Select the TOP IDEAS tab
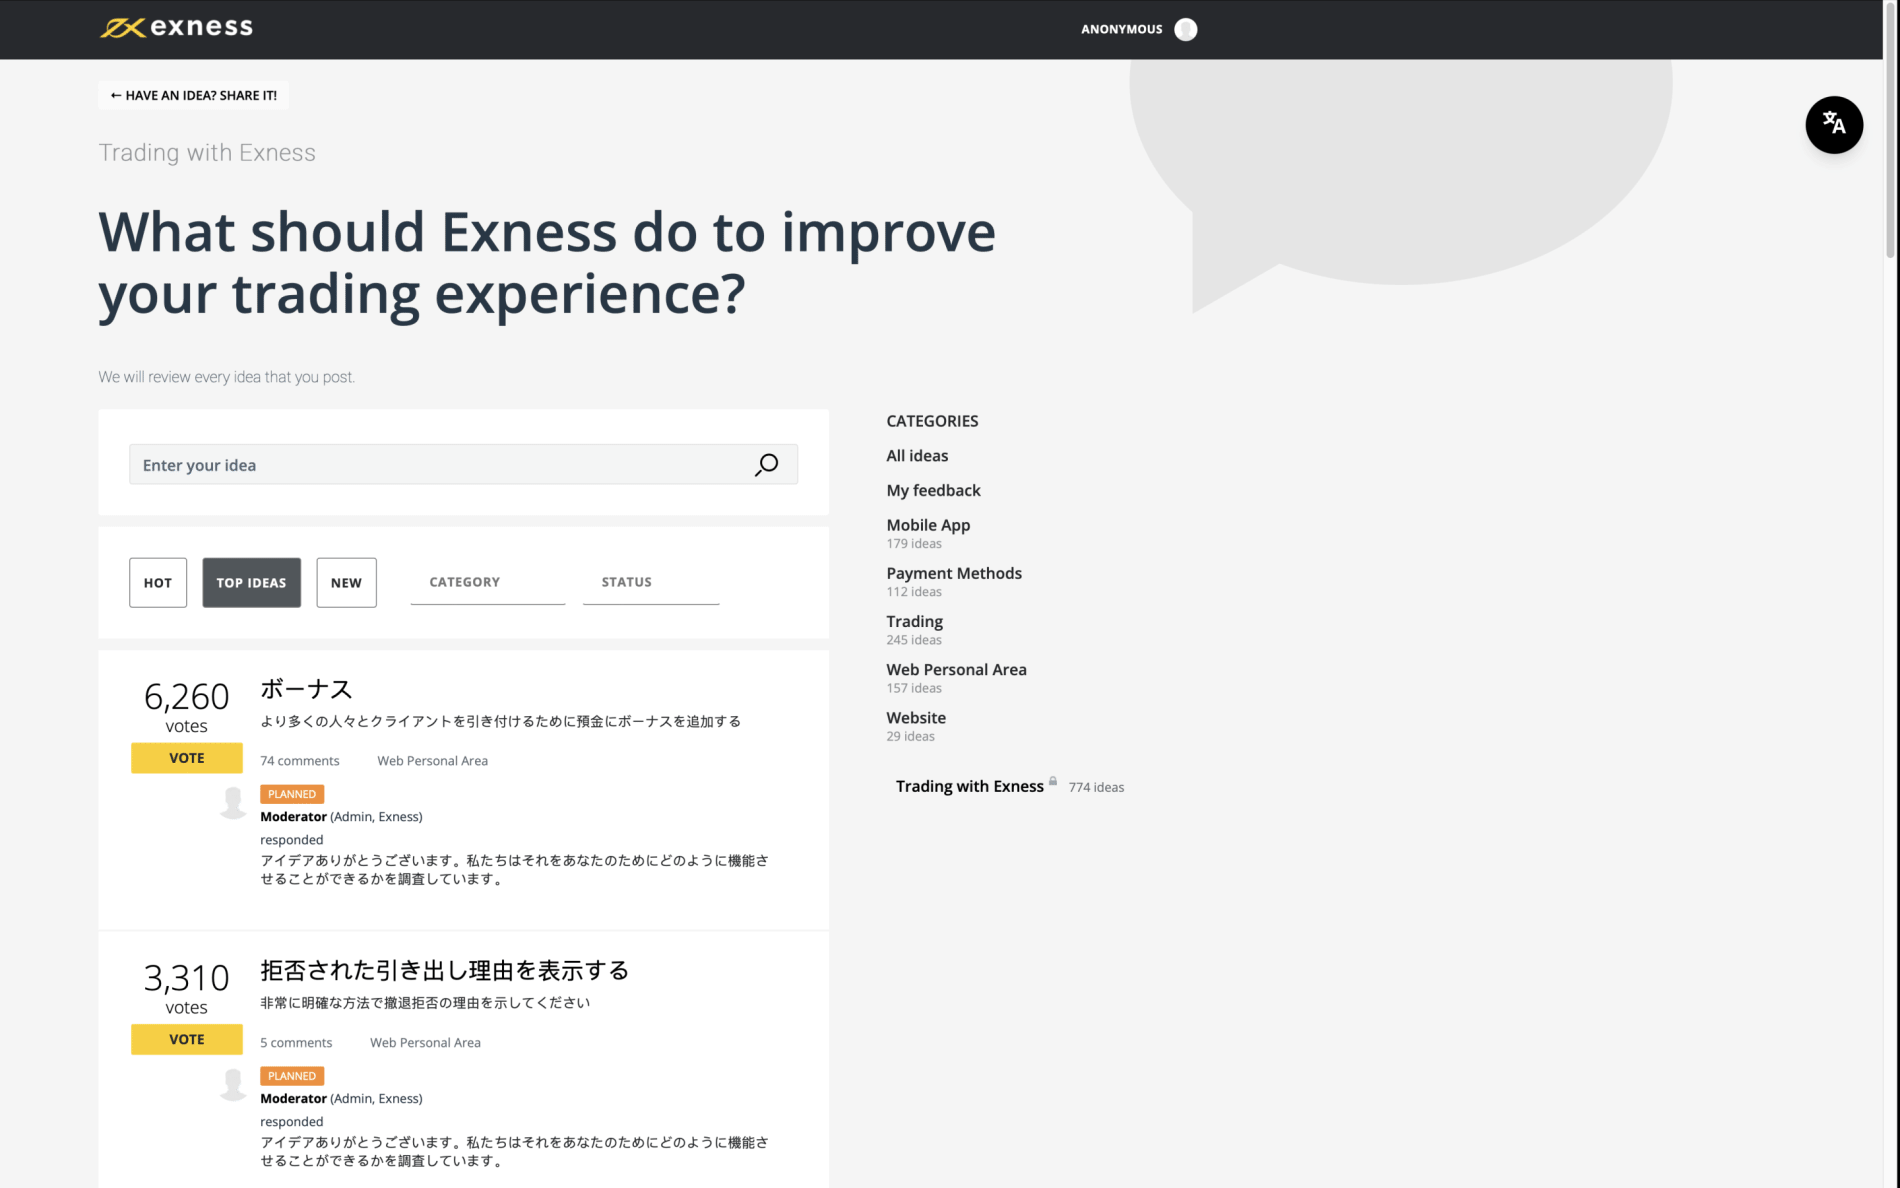The height and width of the screenshot is (1188, 1900). coord(251,582)
